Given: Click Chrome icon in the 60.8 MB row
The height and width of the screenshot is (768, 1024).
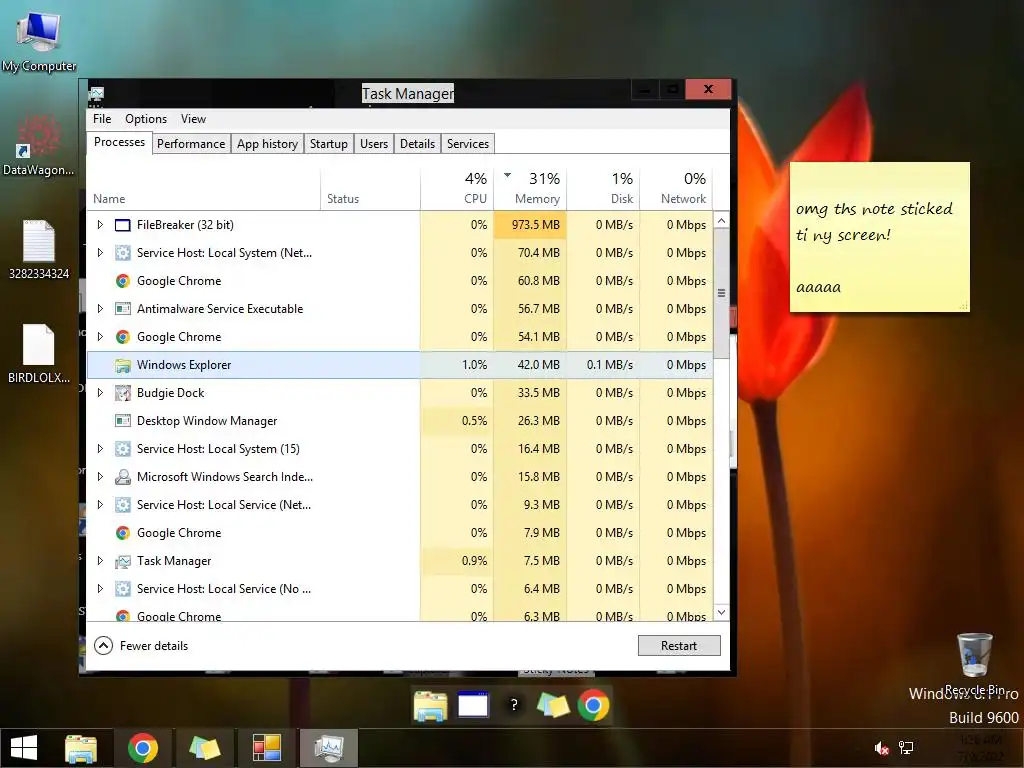Looking at the screenshot, I should (122, 281).
